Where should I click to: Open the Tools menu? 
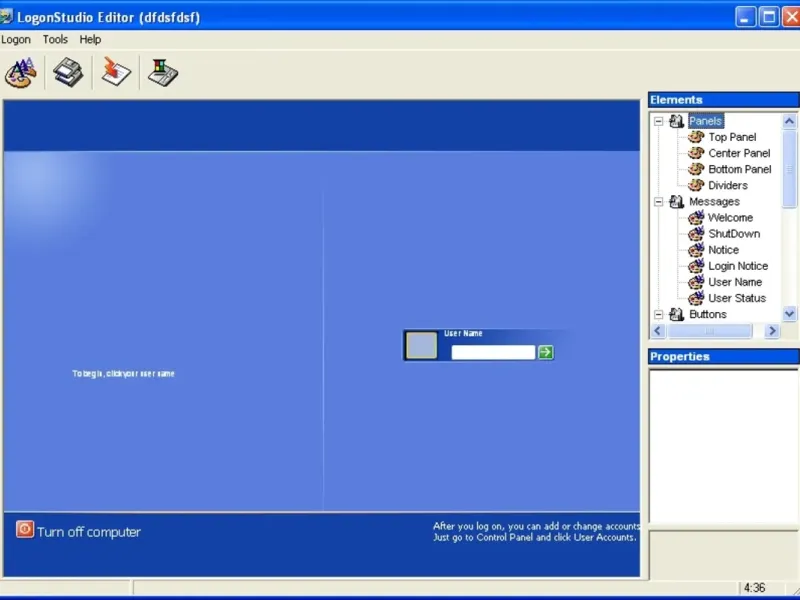pos(55,39)
